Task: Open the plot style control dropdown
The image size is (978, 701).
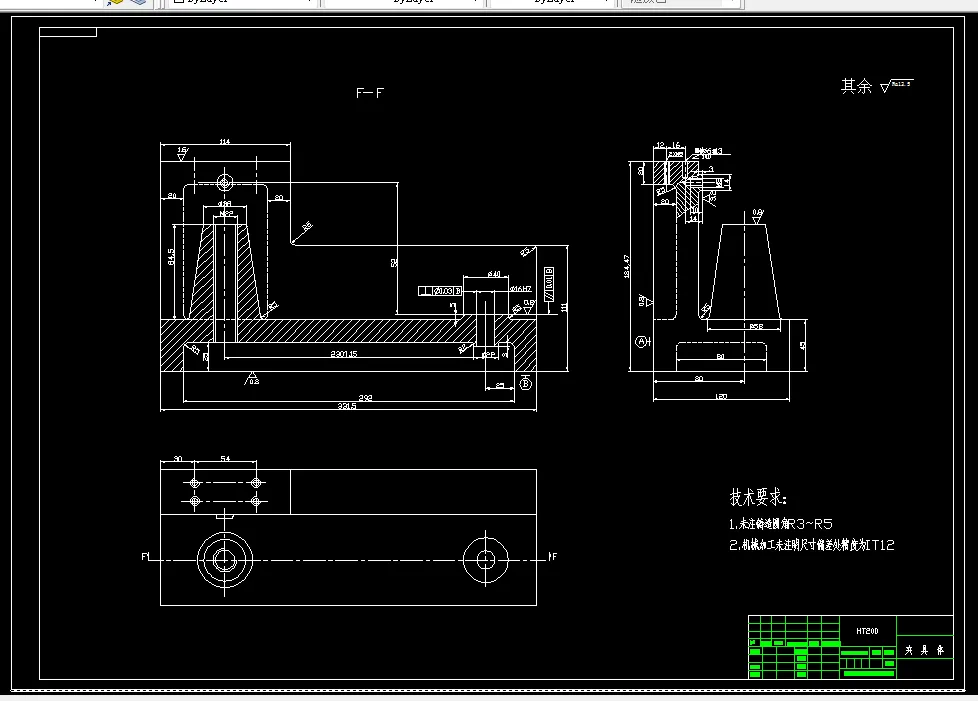Action: [x=730, y=2]
